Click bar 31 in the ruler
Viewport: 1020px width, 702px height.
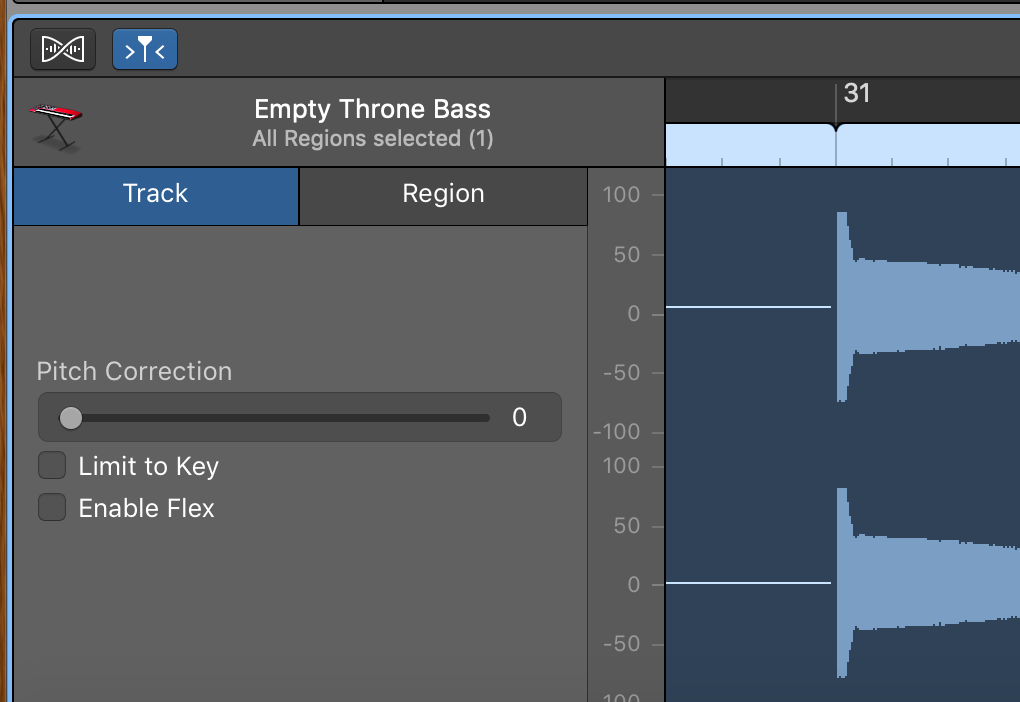(856, 95)
